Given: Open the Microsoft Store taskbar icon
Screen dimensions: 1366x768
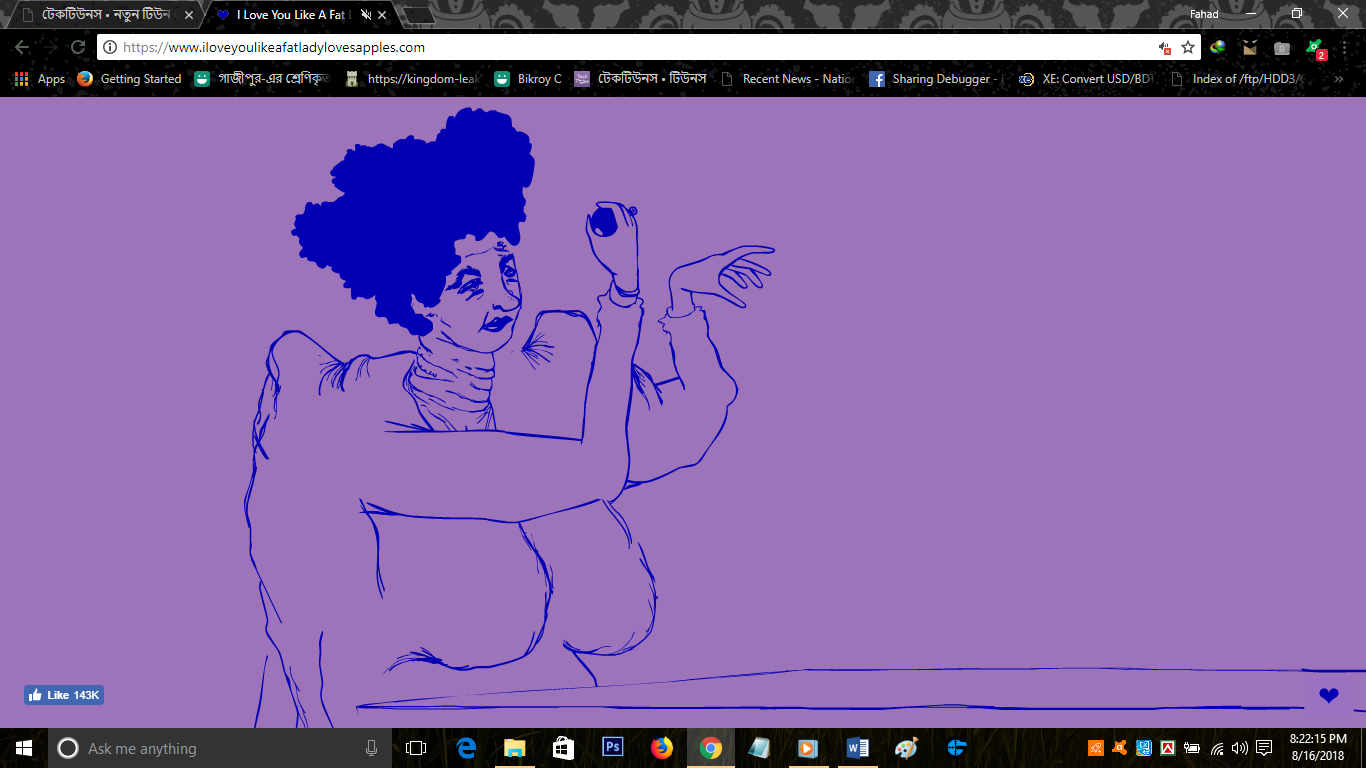Looking at the screenshot, I should (564, 748).
